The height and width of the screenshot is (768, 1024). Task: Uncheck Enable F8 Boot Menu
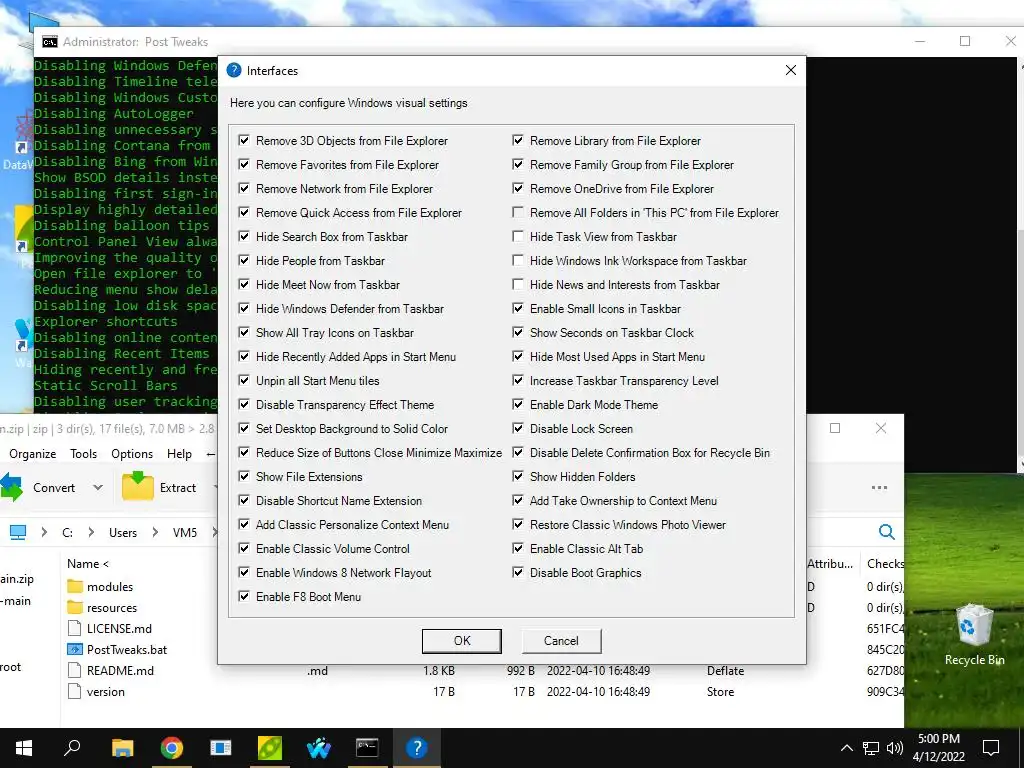coord(244,596)
